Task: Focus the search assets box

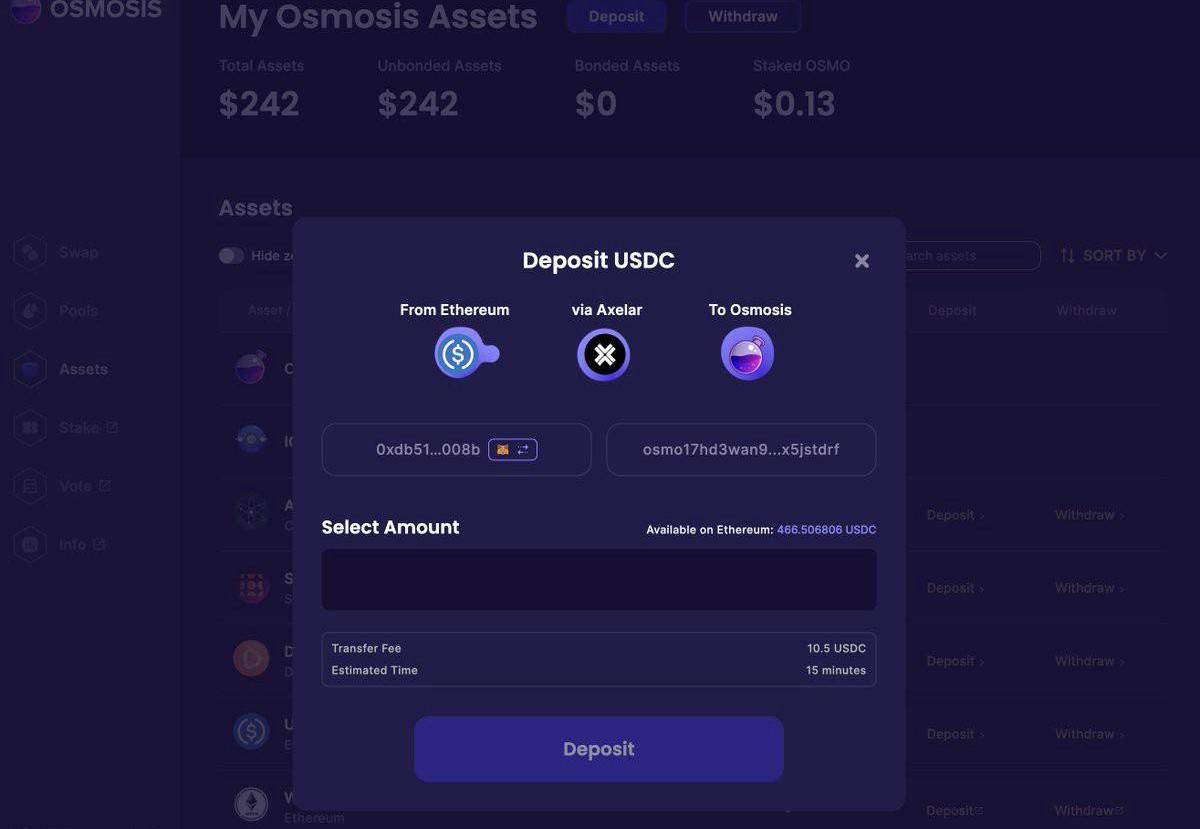Action: (x=965, y=256)
